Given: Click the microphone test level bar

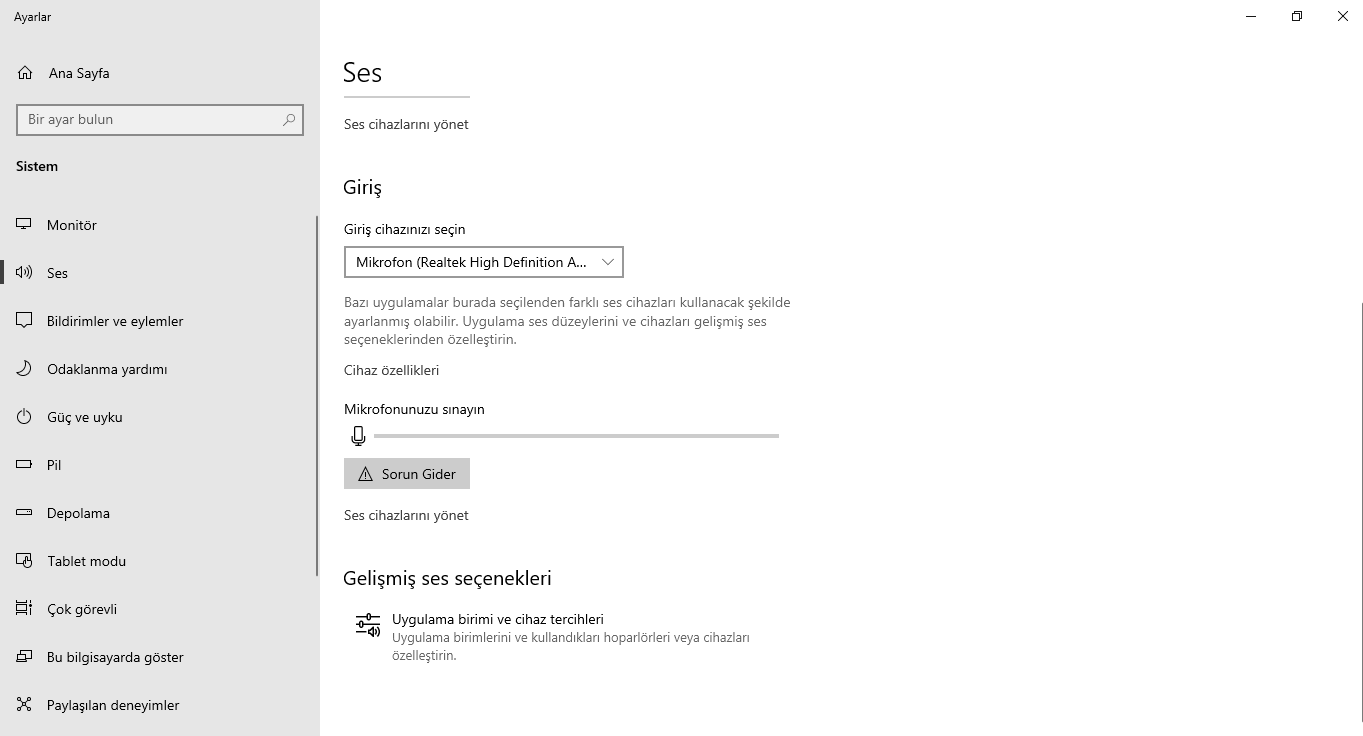Looking at the screenshot, I should click(576, 436).
